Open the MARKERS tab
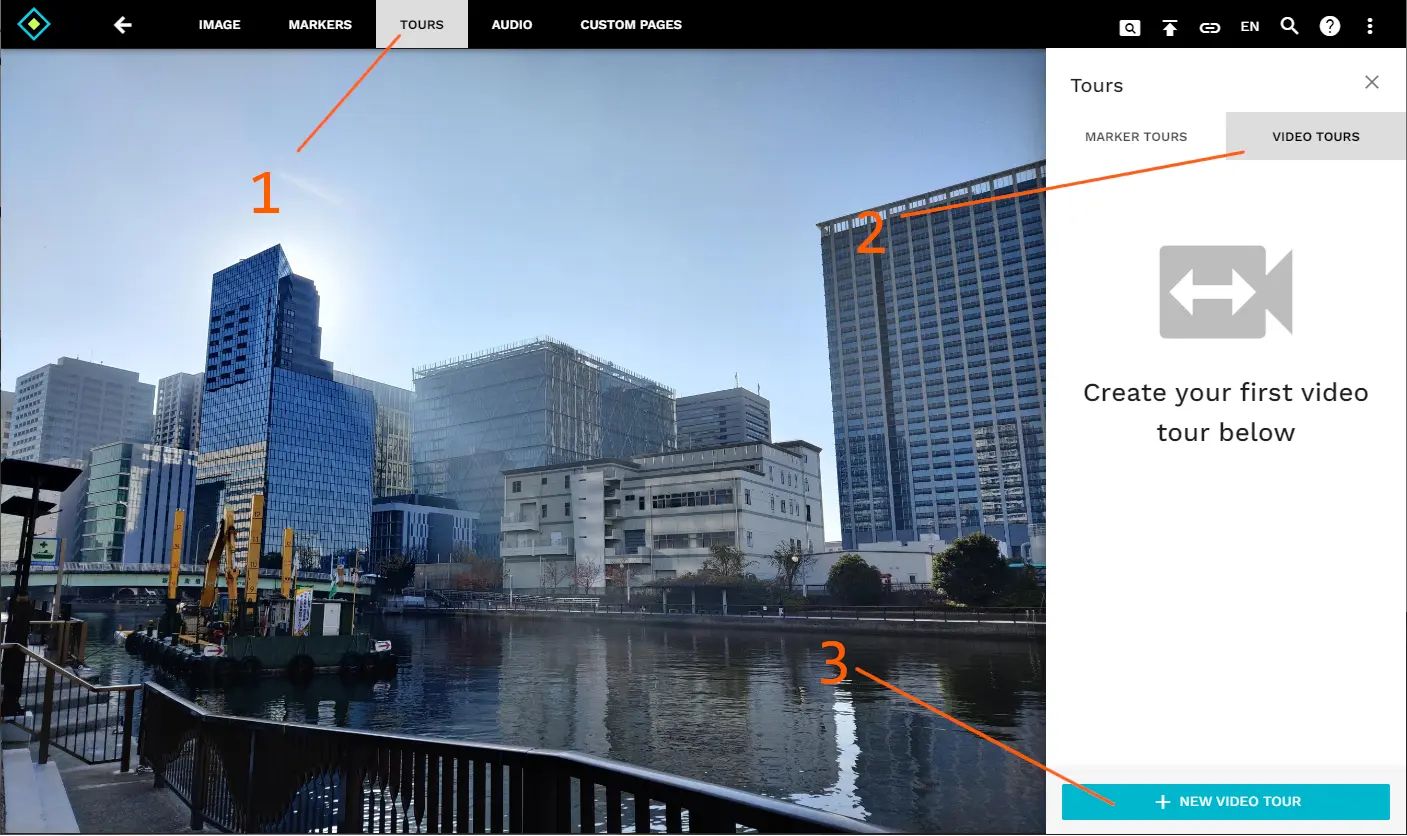Screen dimensions: 1407x836 tap(320, 24)
